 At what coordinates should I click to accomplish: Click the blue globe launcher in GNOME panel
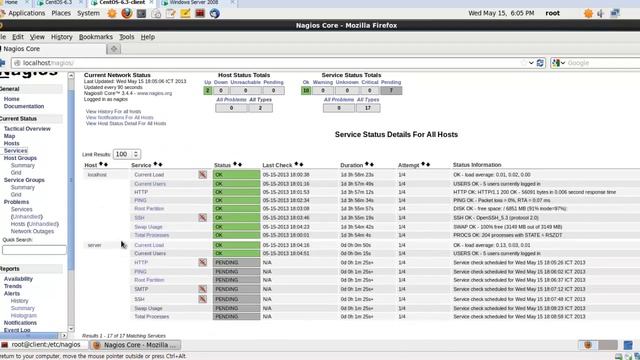pyautogui.click(x=215, y=13)
